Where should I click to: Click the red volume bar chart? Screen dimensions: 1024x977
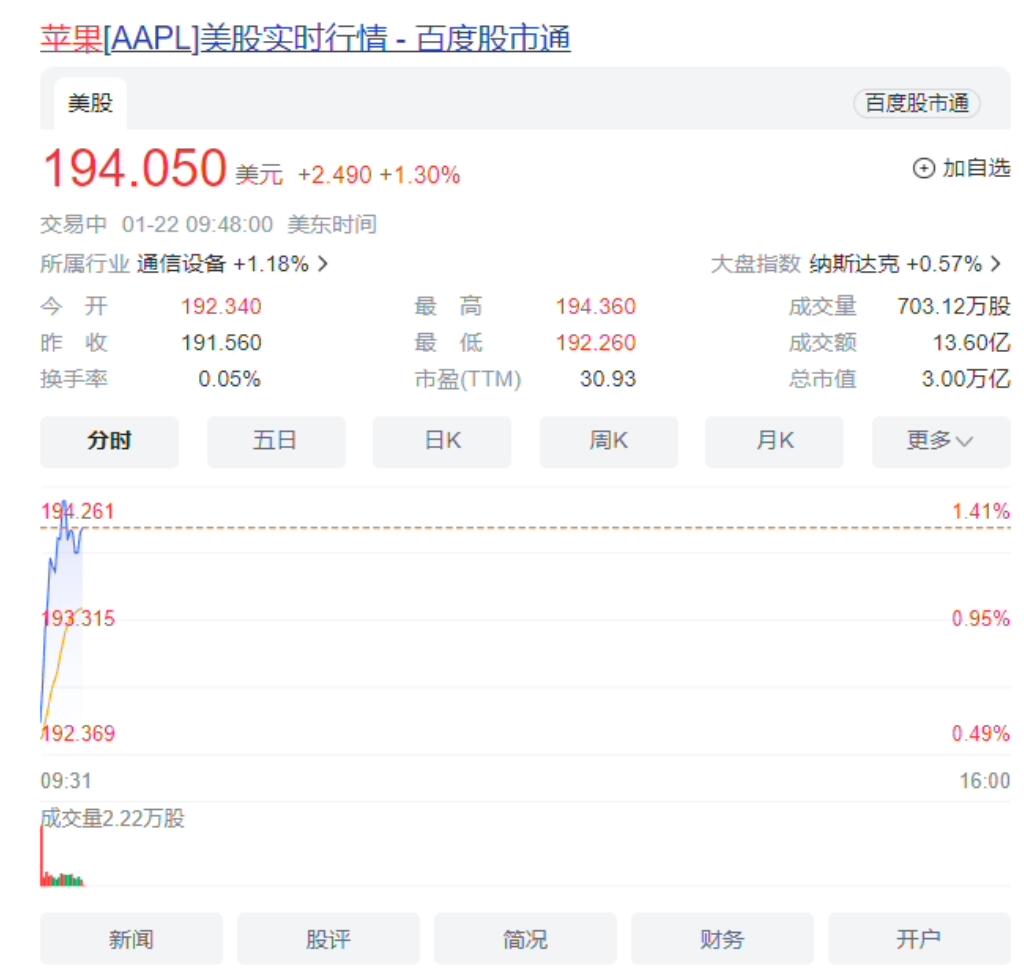pos(62,857)
